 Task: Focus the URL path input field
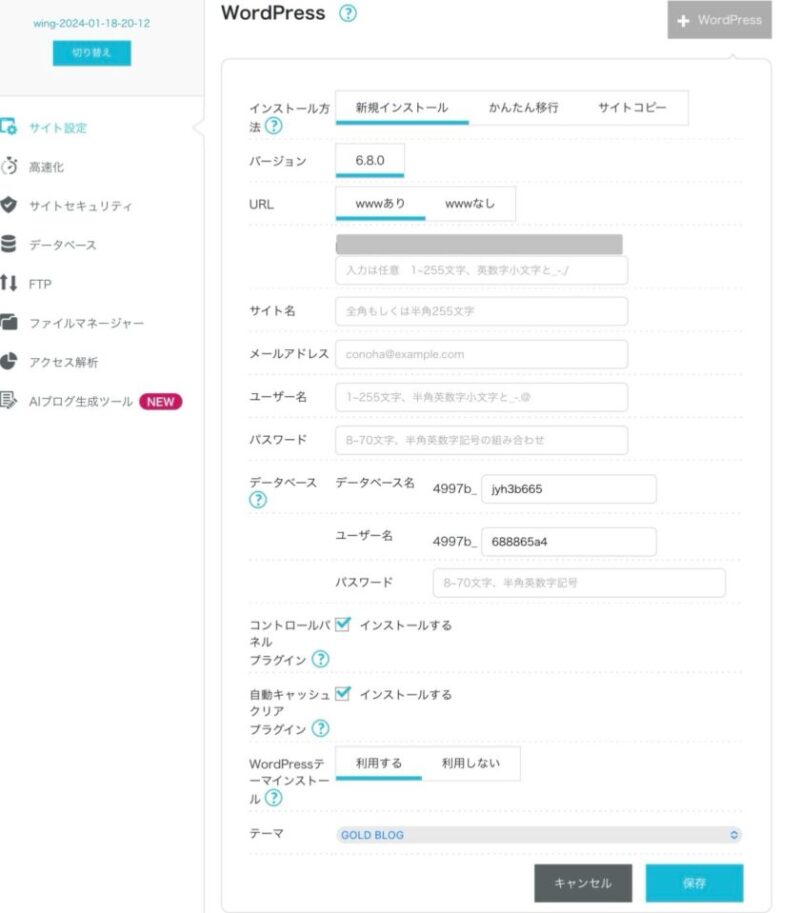tap(482, 270)
